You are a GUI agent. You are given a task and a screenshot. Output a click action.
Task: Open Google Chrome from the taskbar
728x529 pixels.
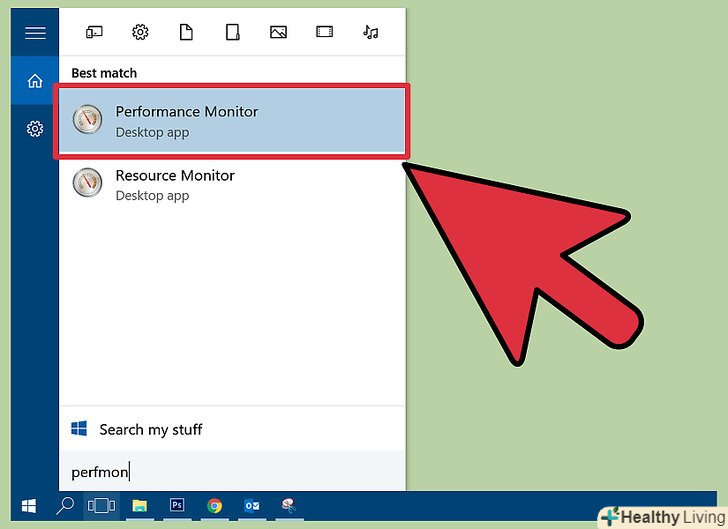214,506
